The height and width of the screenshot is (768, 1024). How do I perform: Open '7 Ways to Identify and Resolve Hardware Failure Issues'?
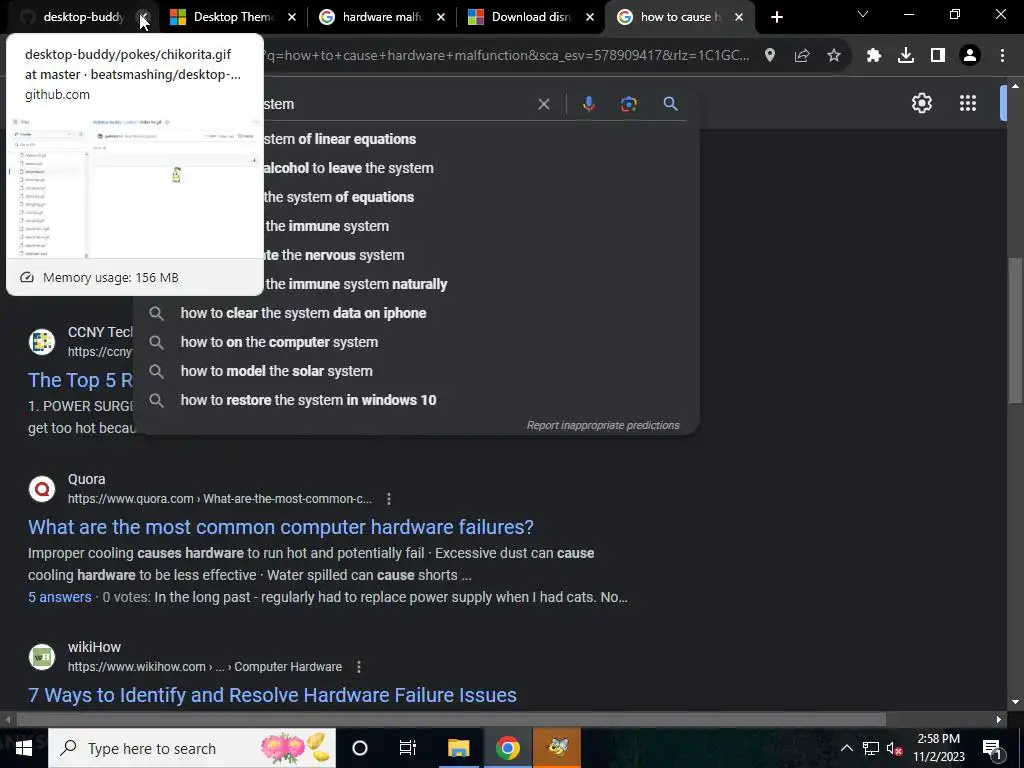272,695
